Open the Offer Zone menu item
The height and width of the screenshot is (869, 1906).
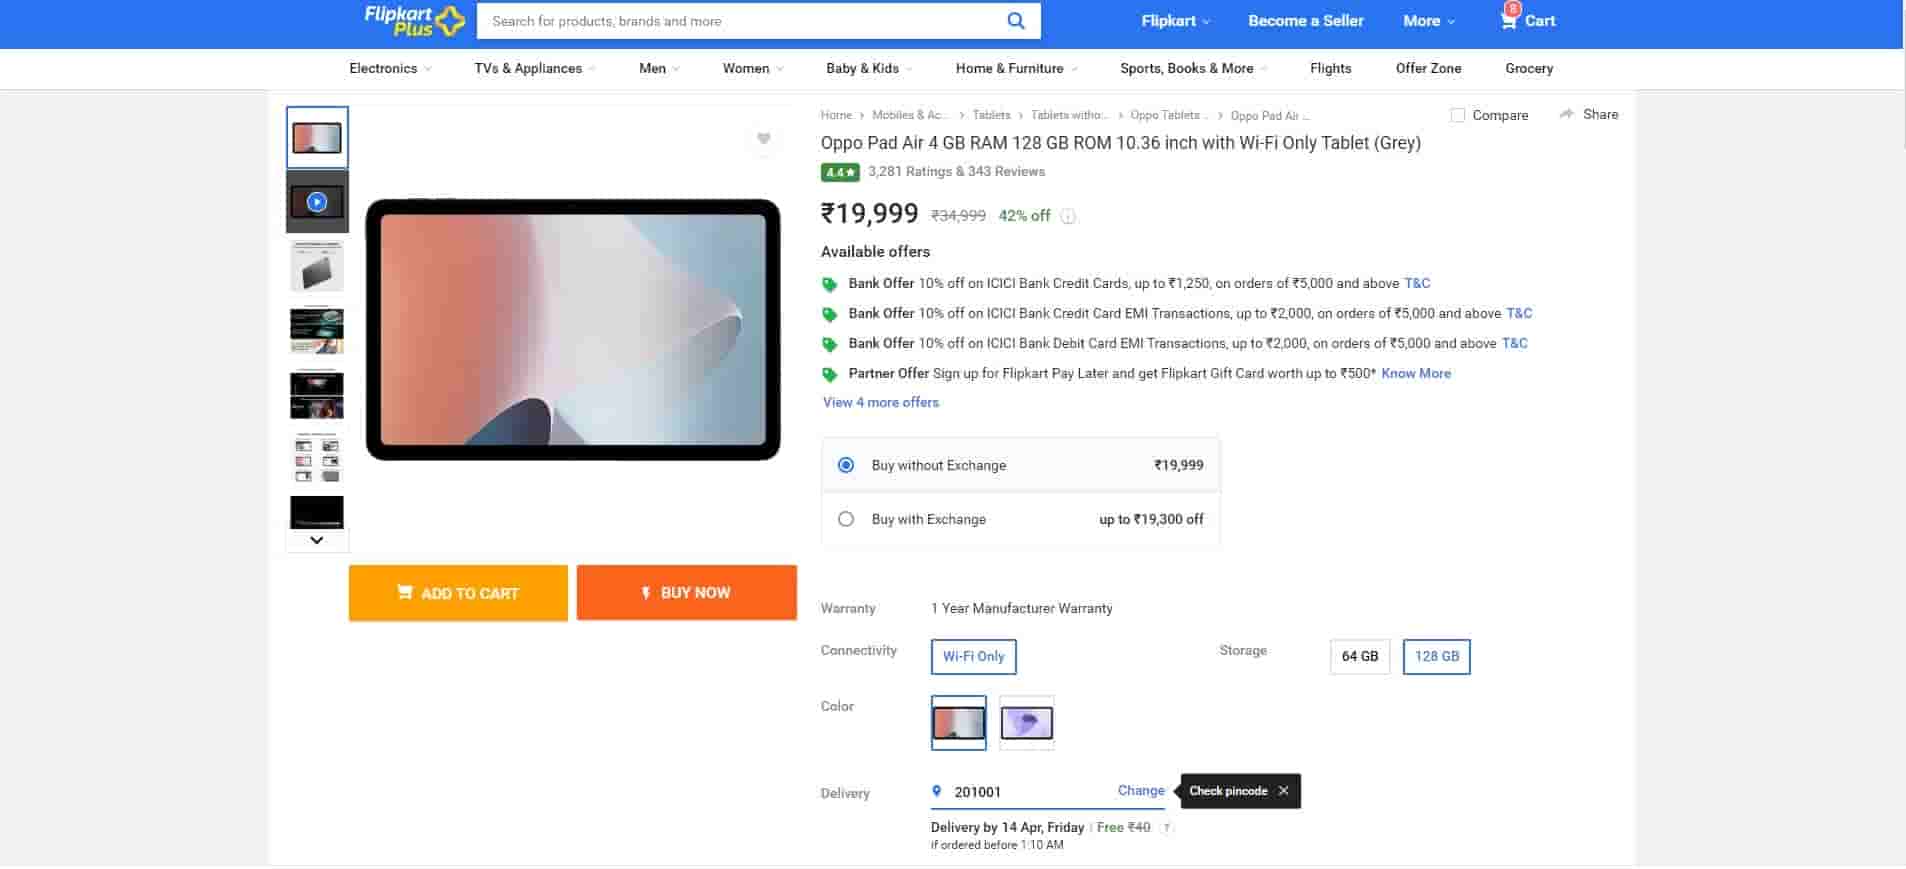(1428, 68)
